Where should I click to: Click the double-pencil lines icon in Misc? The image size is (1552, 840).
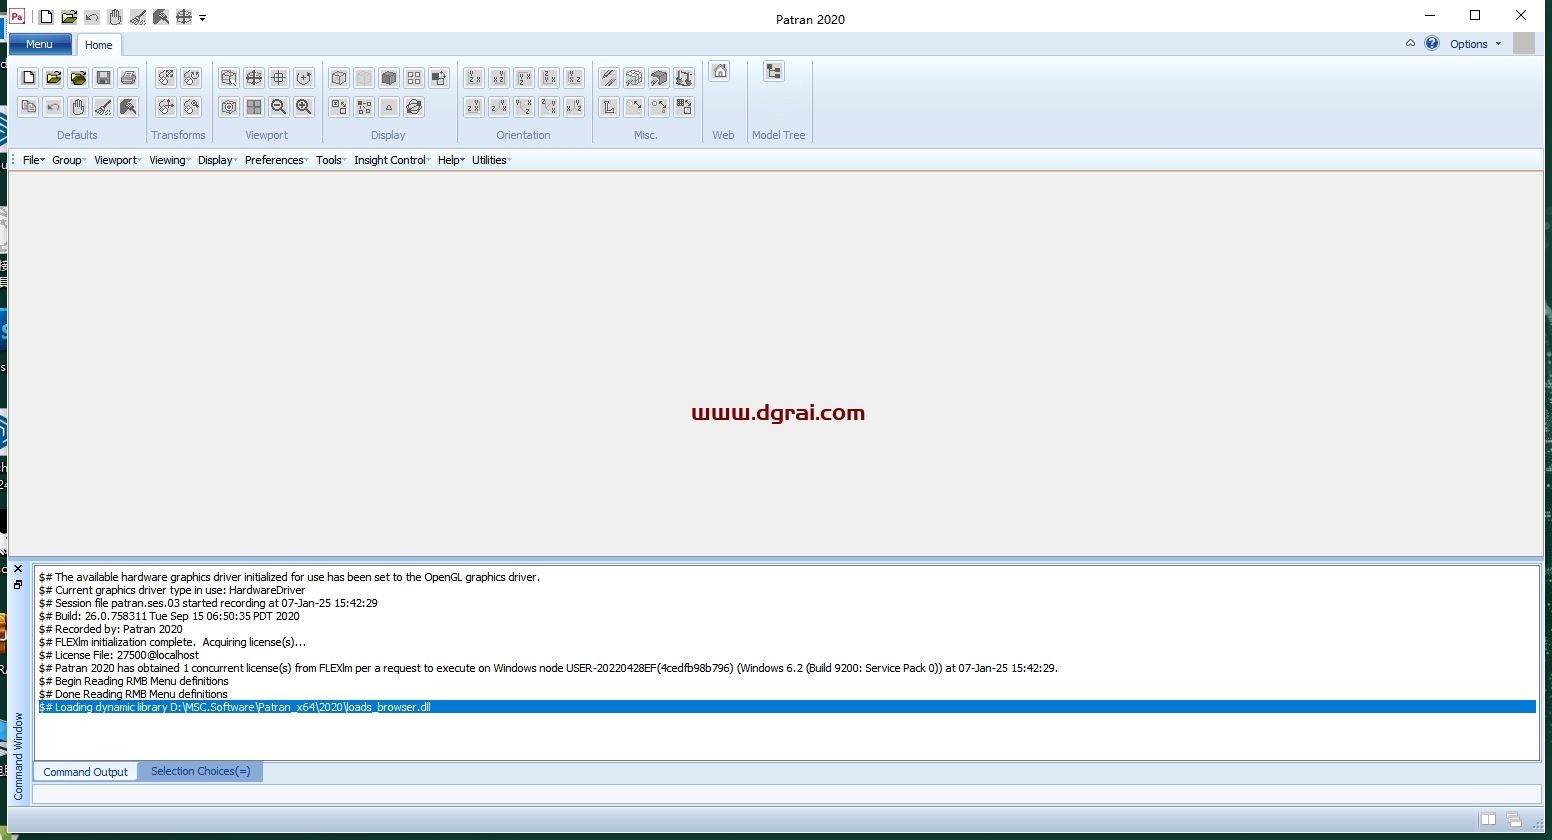point(609,78)
